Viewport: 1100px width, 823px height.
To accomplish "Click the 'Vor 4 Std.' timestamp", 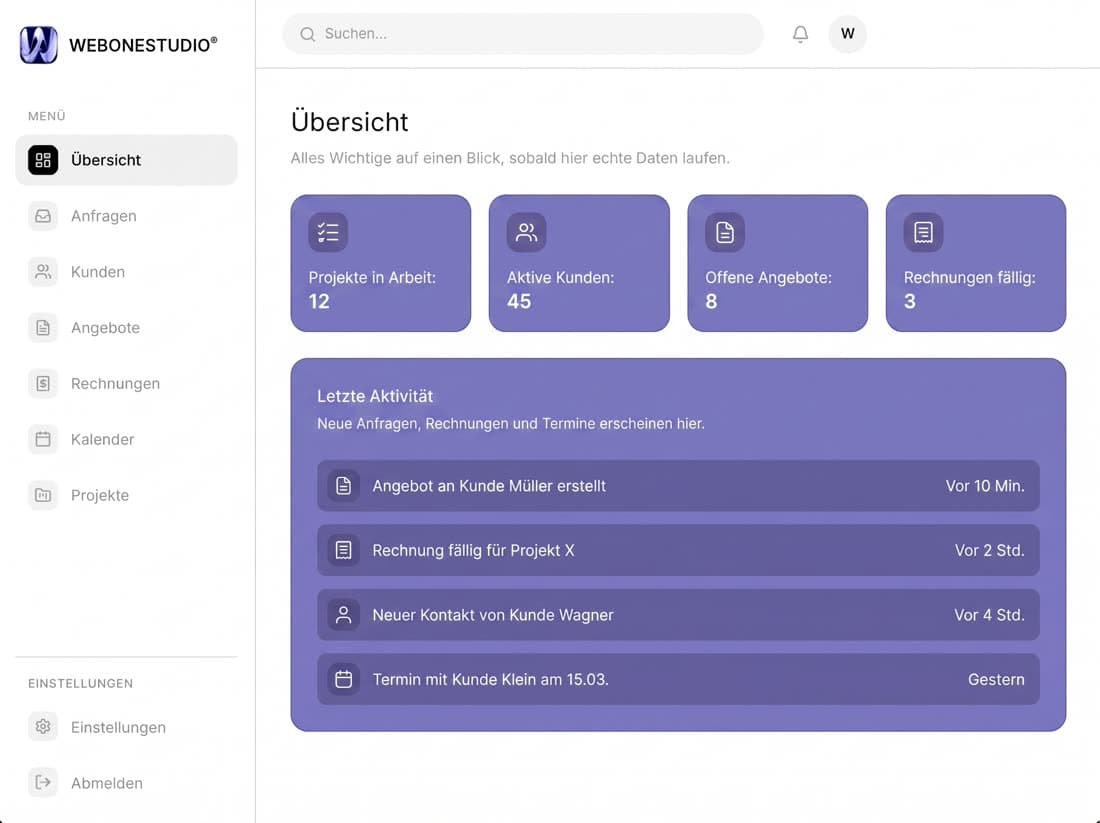I will [x=989, y=615].
